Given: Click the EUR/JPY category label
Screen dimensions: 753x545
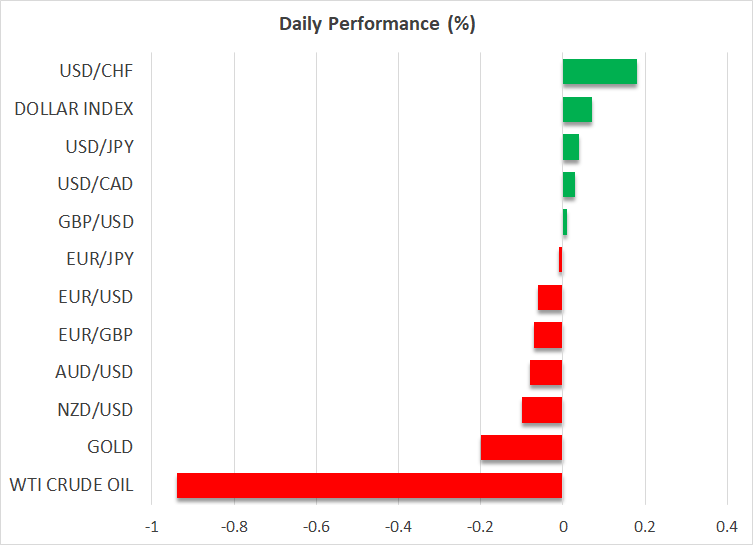Looking at the screenshot, I should pyautogui.click(x=98, y=259).
